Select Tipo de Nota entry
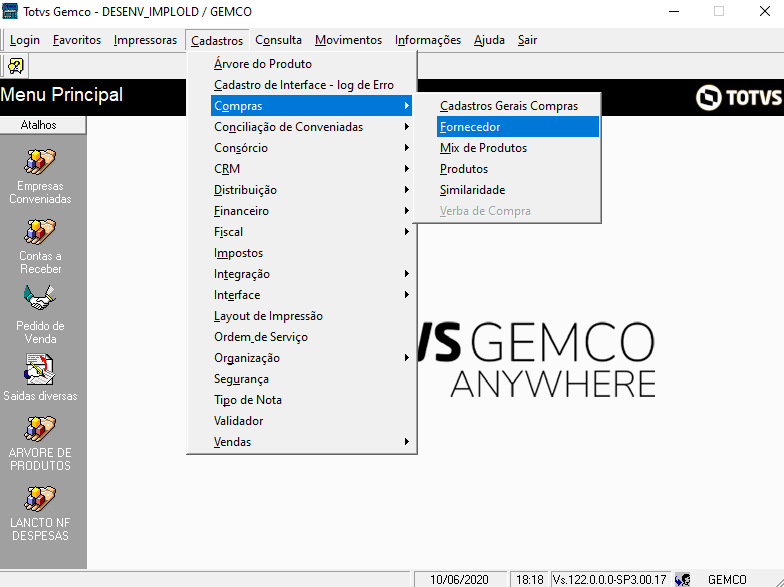Viewport: 784px width, 587px height. coord(312,400)
